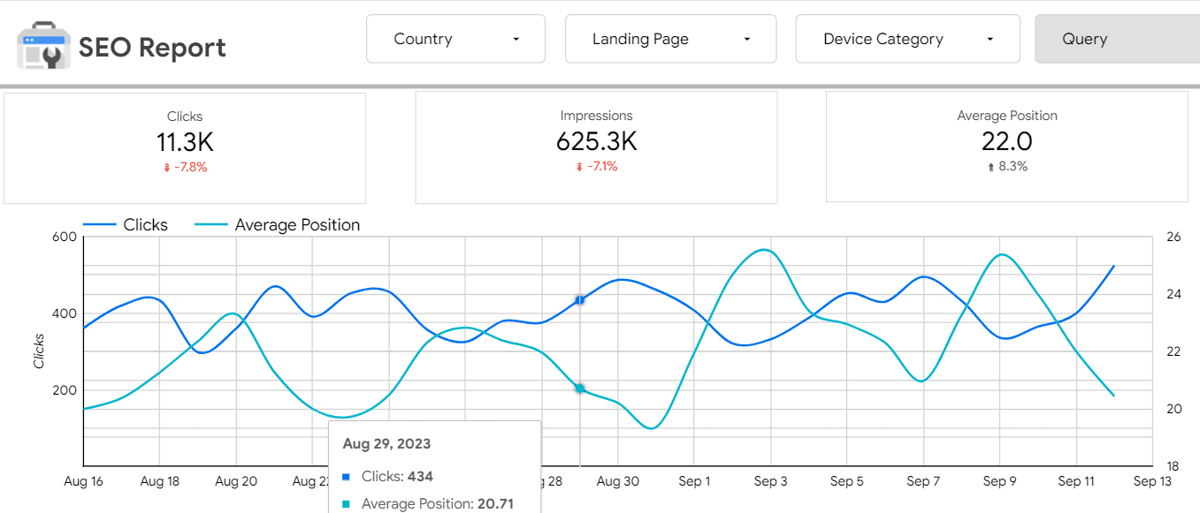Click the red down arrow beside -7.1%
This screenshot has height=513, width=1200.
coord(579,167)
